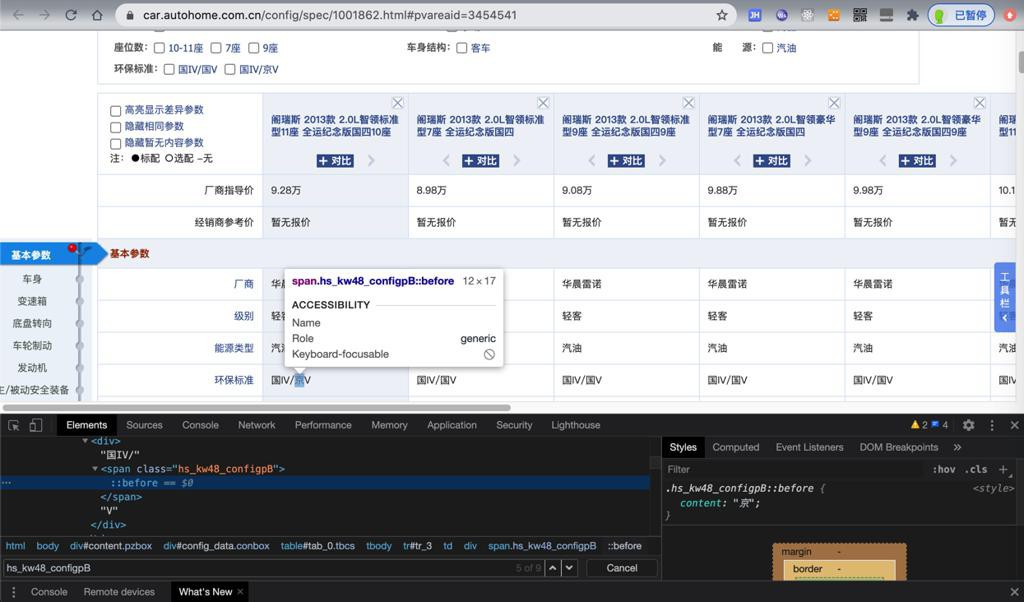Toggle the 客车 body structure filter
1024x602 pixels.
[462, 48]
